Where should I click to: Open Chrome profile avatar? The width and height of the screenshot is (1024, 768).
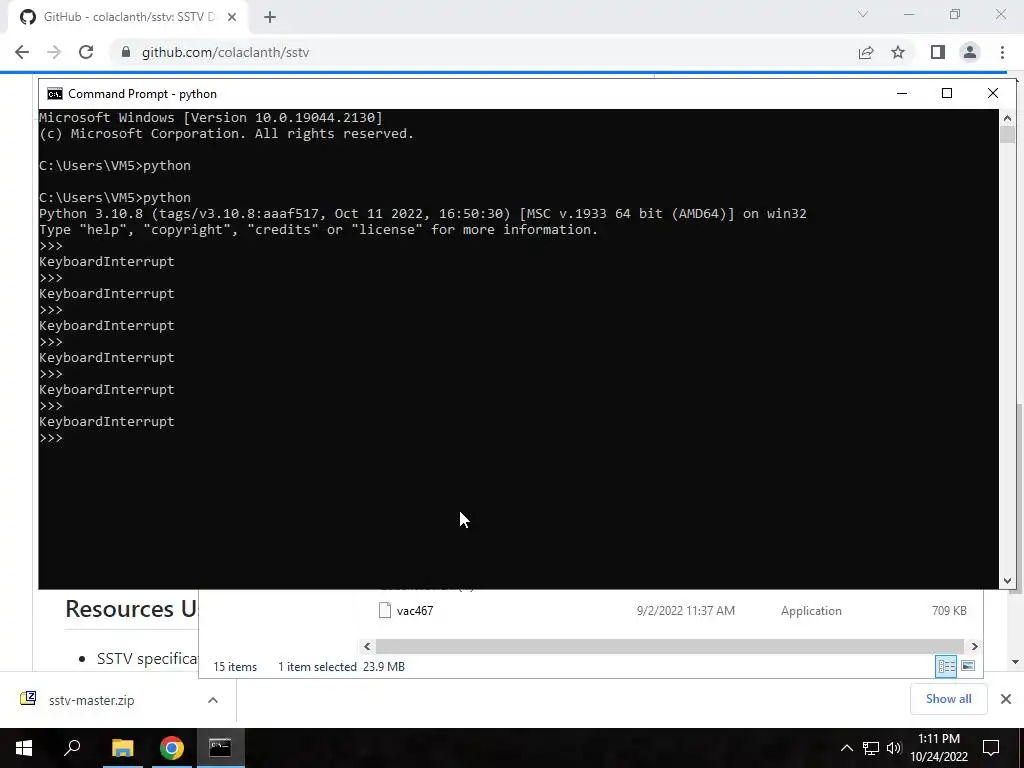(970, 52)
